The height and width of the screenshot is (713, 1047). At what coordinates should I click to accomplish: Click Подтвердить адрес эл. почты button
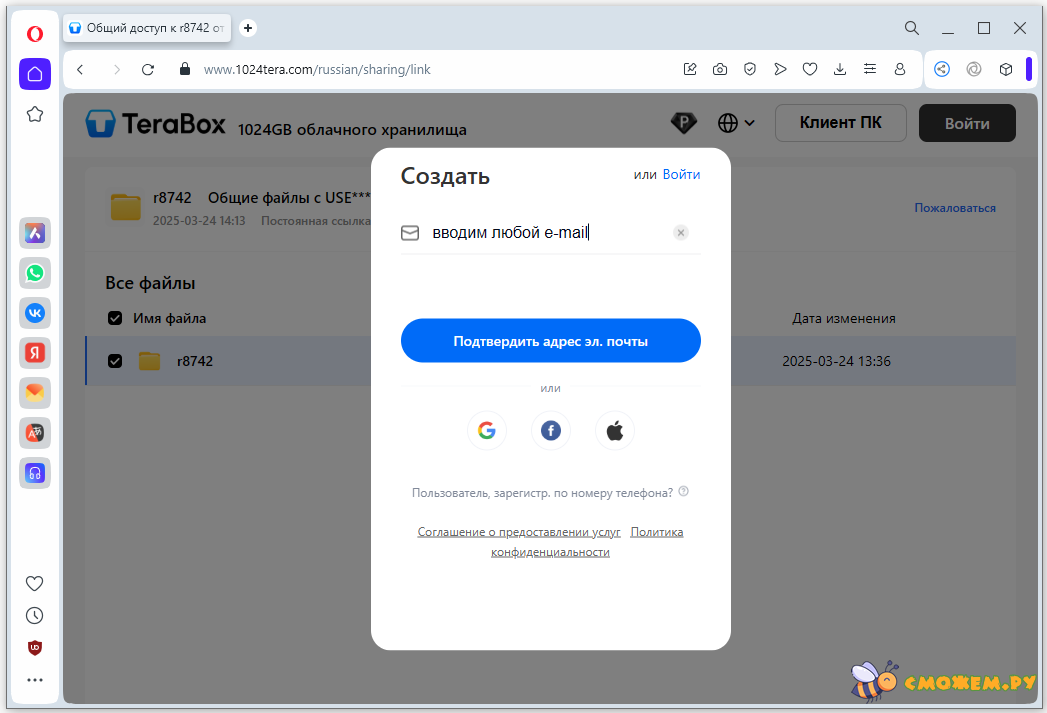pos(551,340)
